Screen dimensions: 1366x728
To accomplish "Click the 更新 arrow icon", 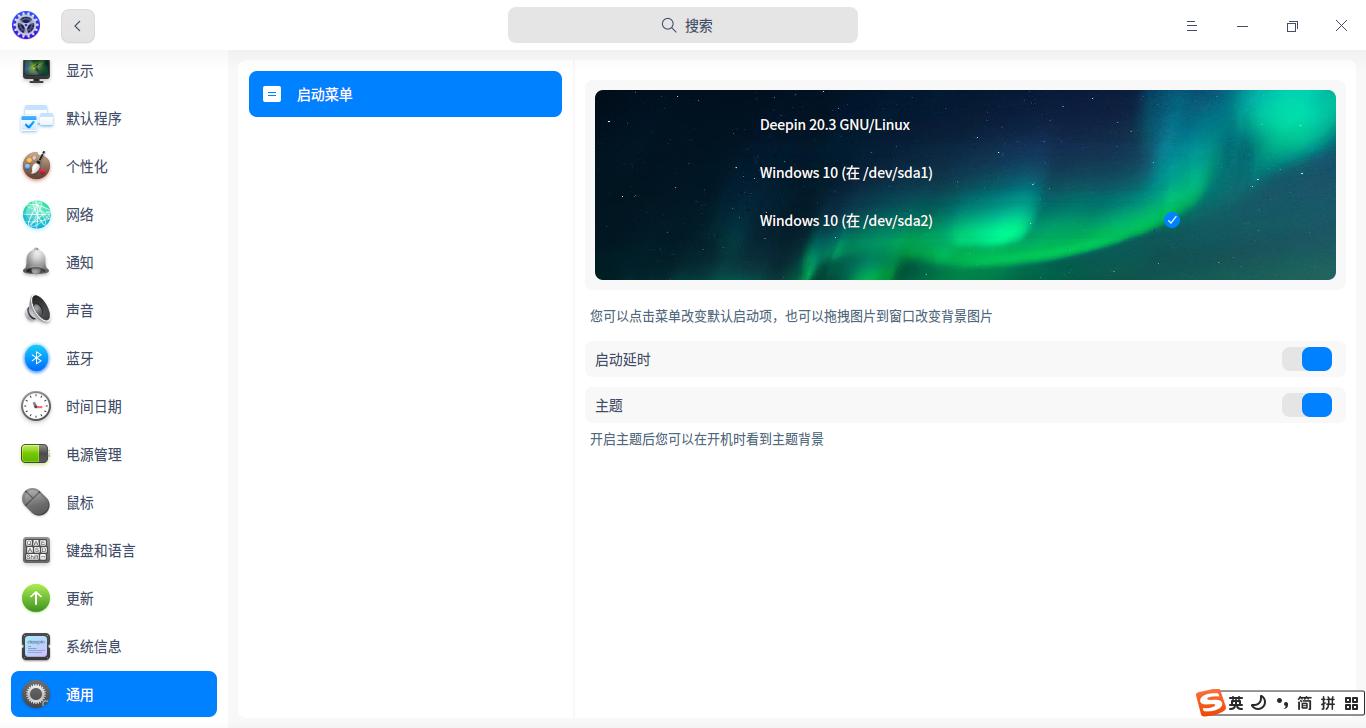I will [x=36, y=598].
